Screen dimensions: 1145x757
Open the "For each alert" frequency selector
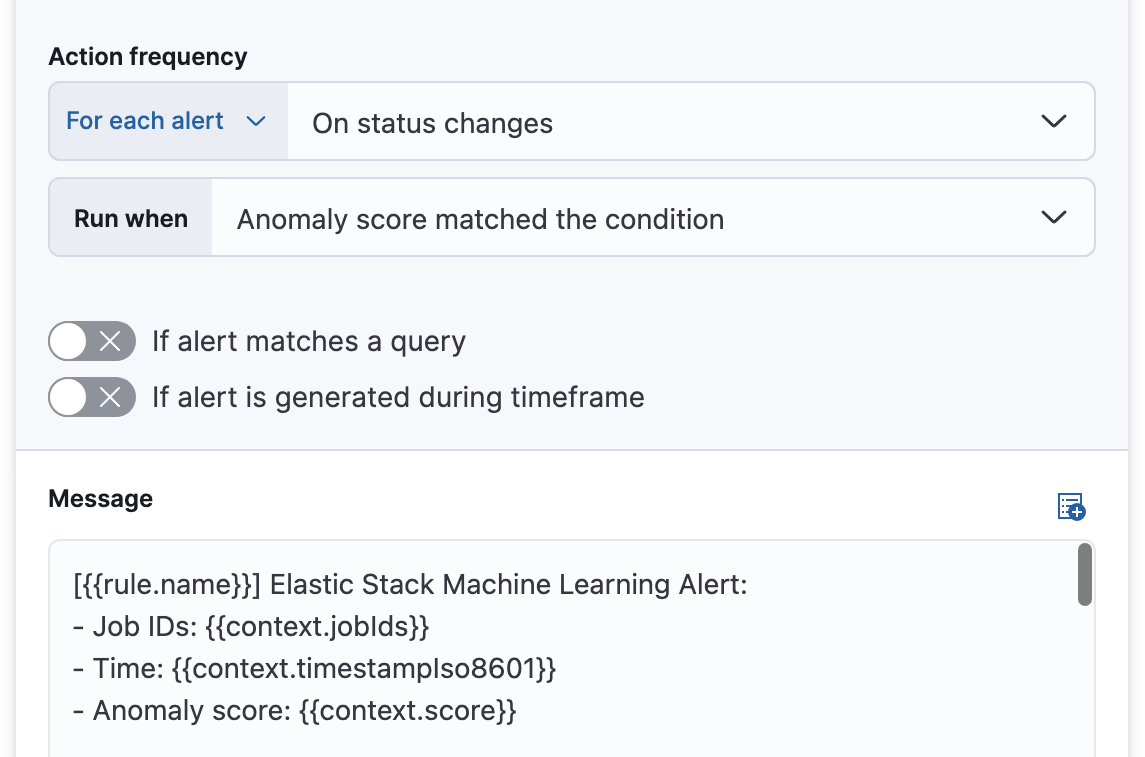click(x=167, y=120)
